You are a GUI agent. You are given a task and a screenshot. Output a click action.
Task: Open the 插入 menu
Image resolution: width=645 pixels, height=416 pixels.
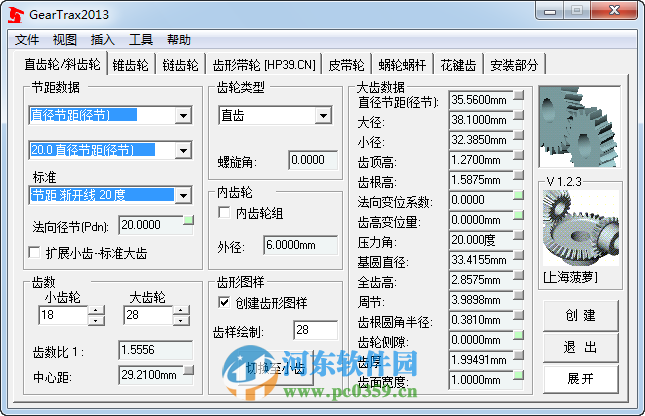102,40
